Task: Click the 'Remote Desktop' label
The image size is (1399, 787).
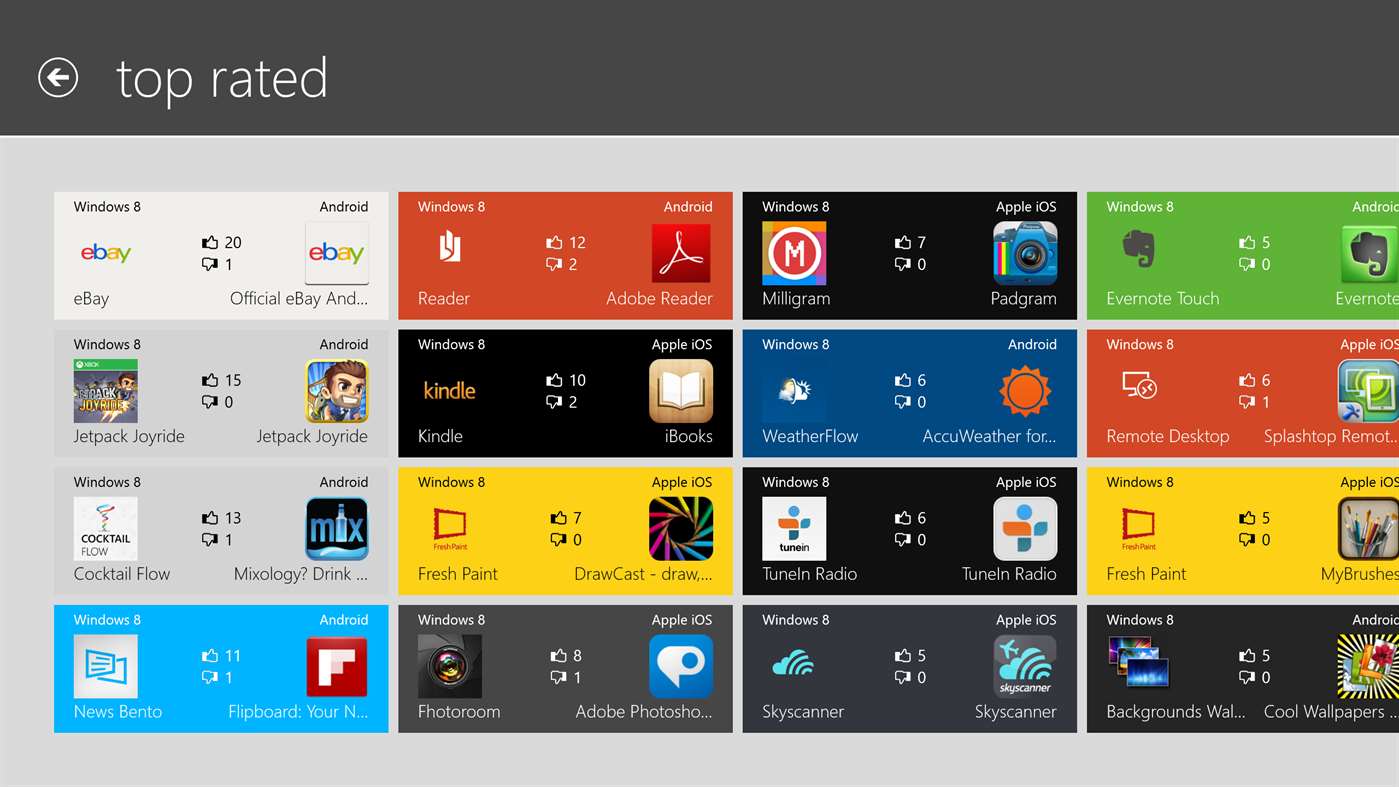Action: (x=1167, y=436)
